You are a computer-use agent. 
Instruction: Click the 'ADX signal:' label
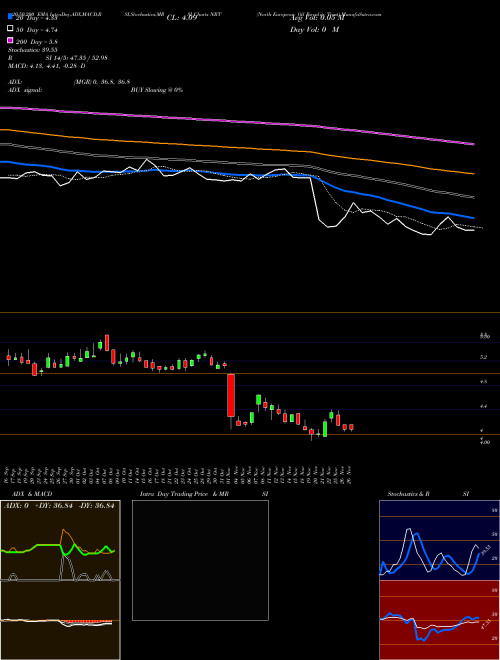coord(25,90)
